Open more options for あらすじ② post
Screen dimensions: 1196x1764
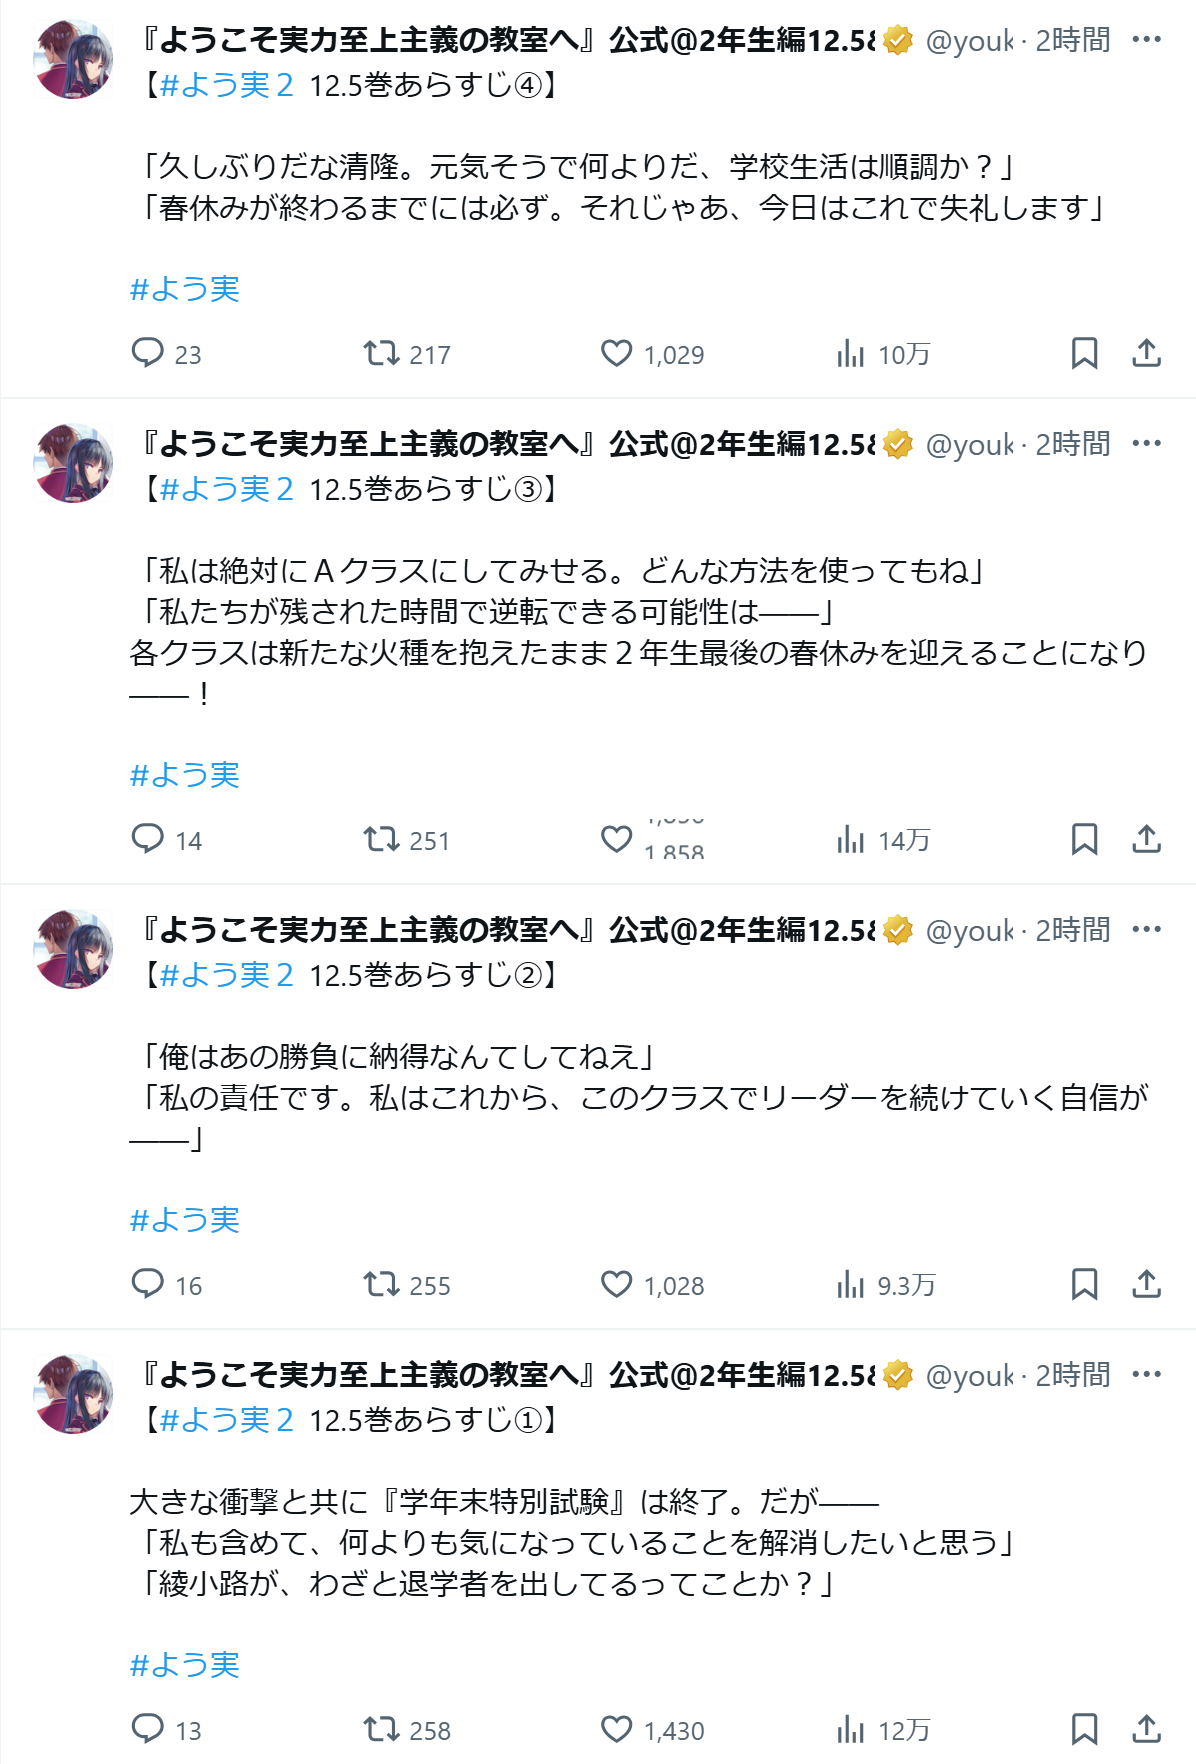point(1146,930)
